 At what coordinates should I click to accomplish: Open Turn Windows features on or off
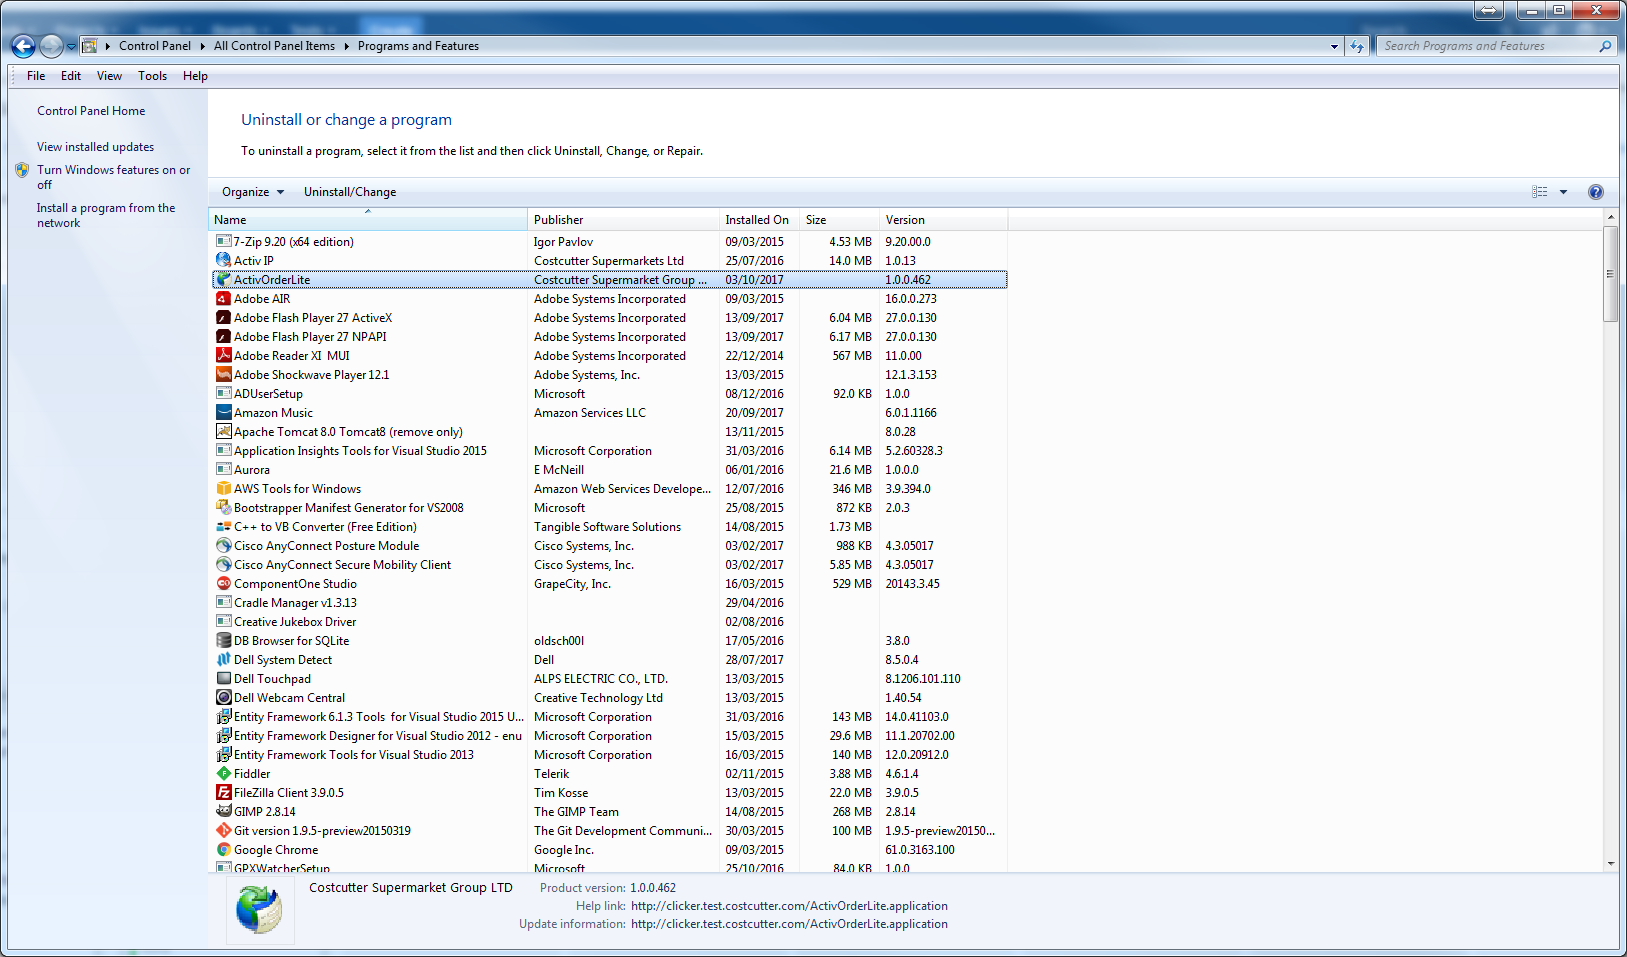(x=113, y=177)
